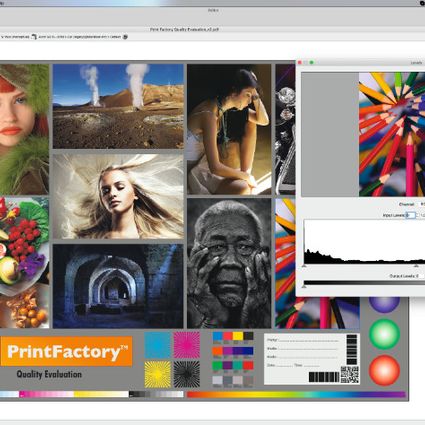Click the histogram graph in the Levels window
This screenshot has height=425, width=425.
click(364, 242)
